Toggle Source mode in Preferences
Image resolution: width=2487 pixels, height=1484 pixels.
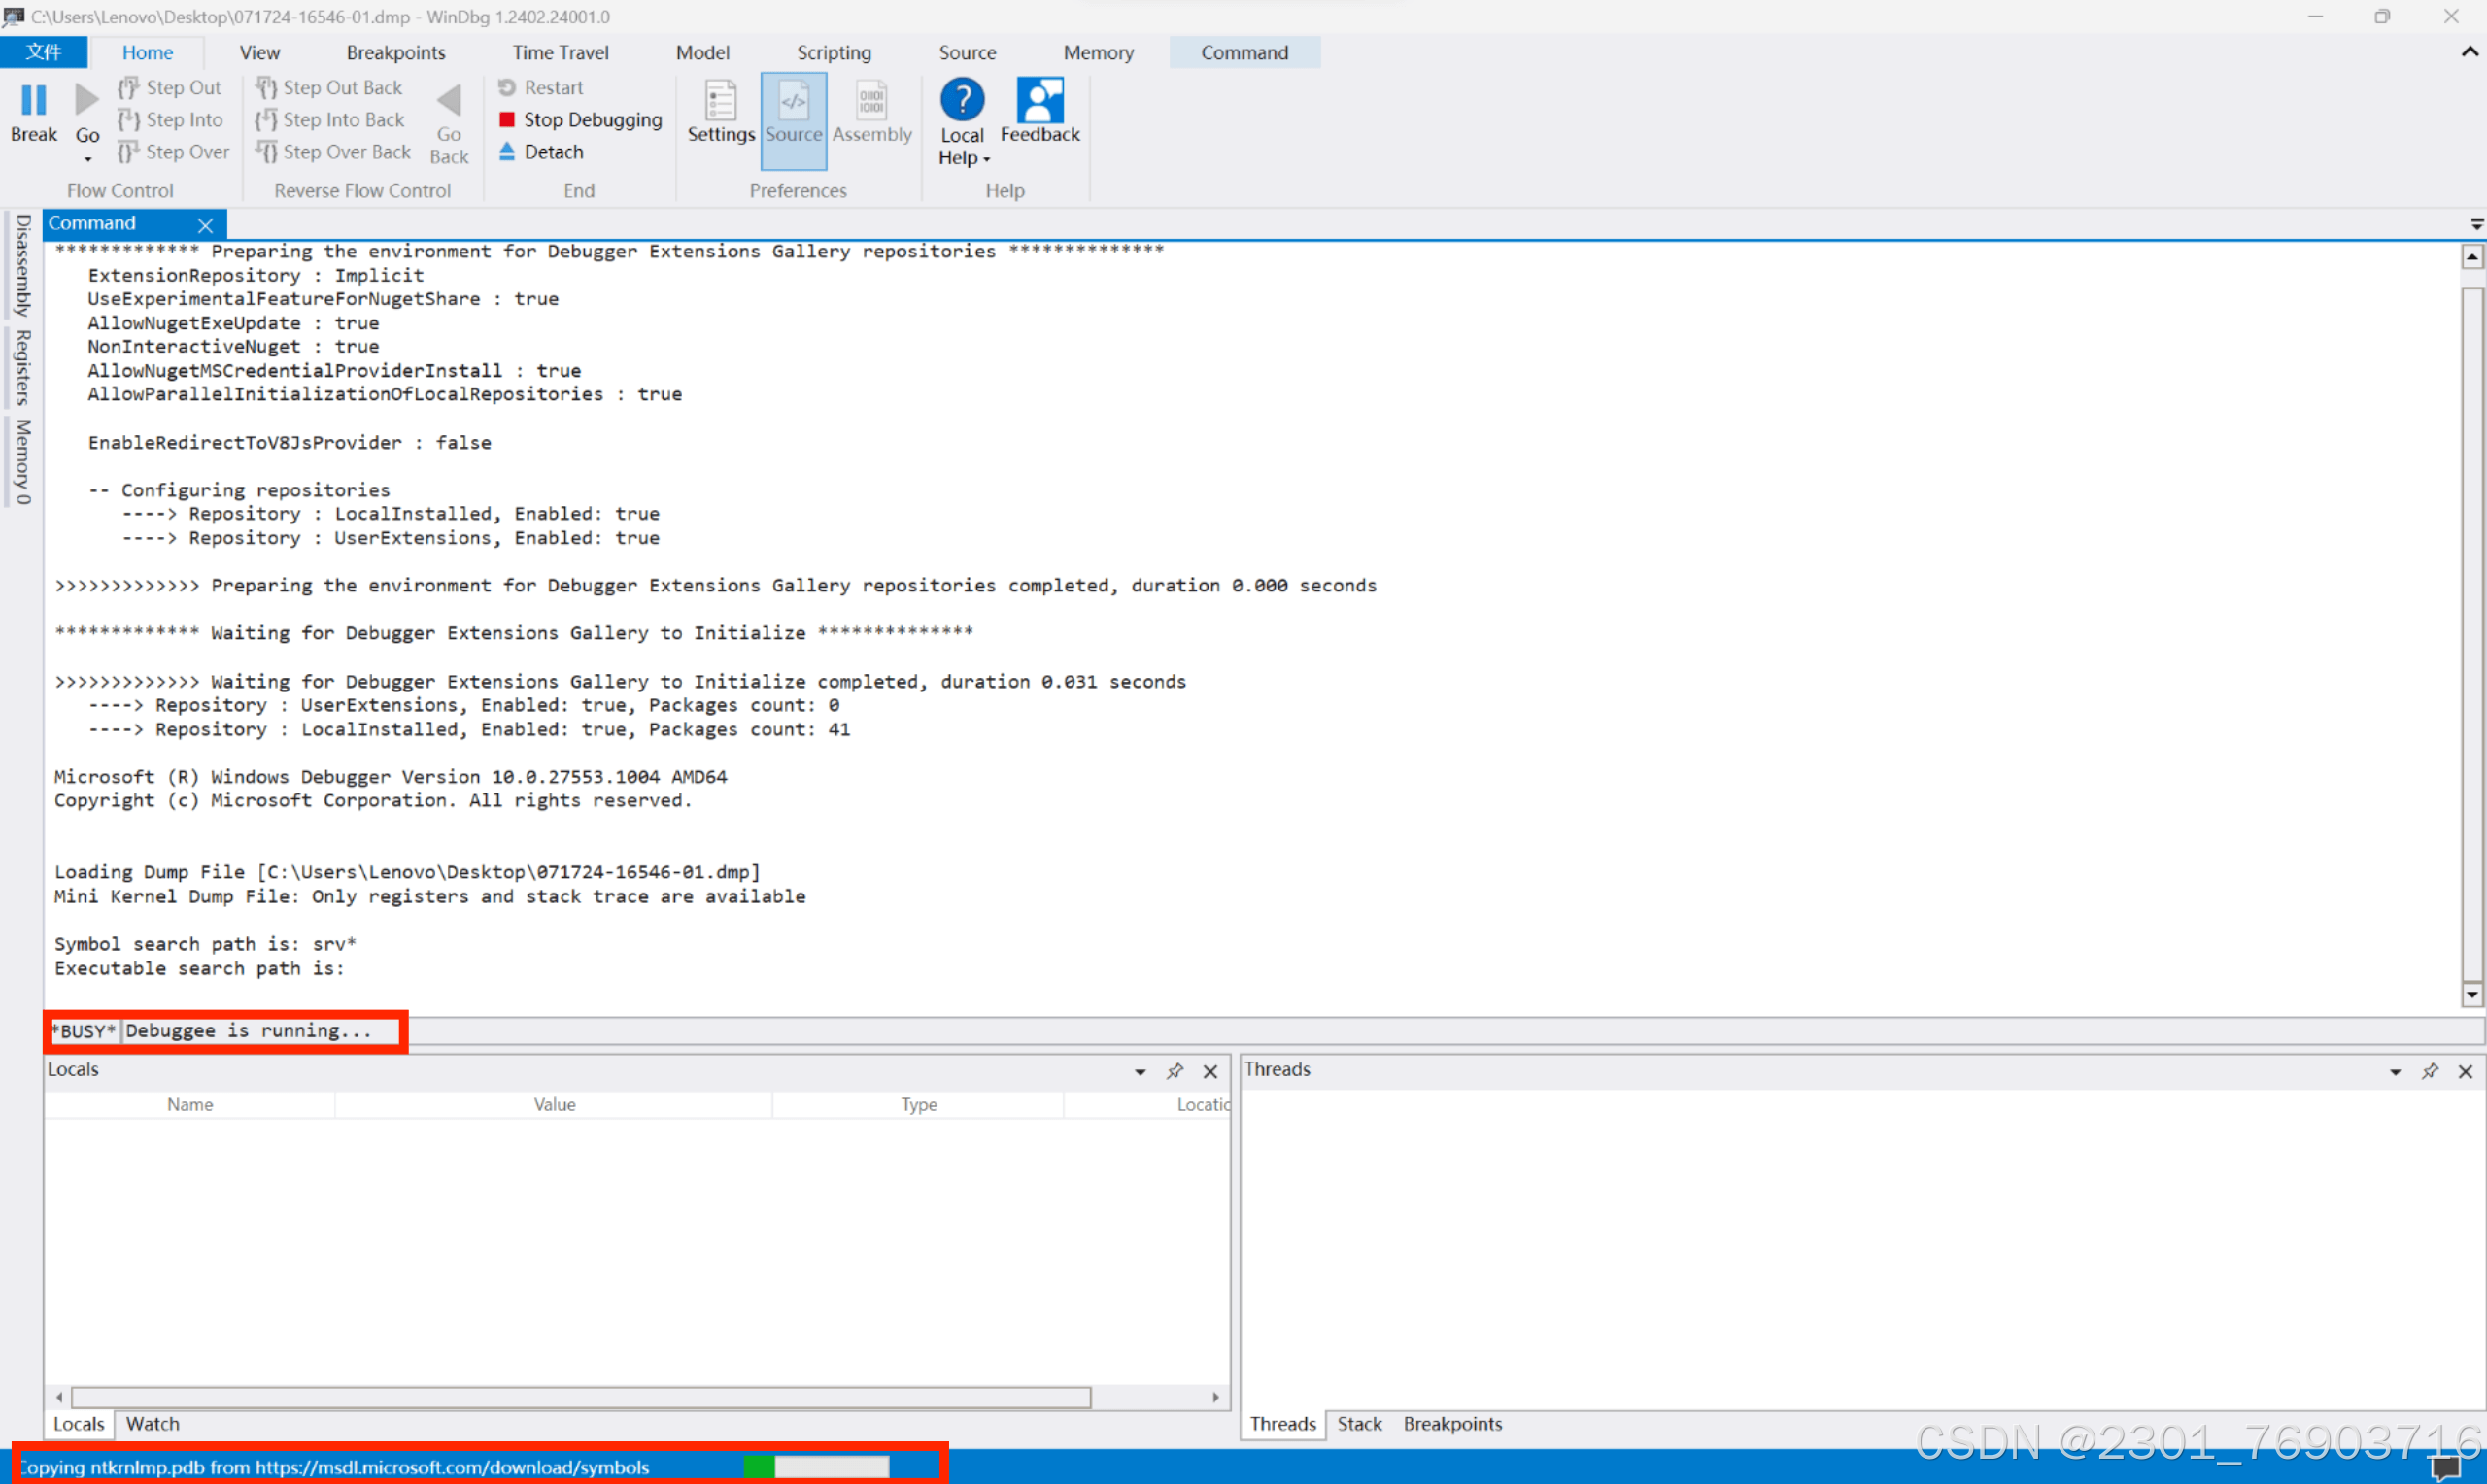pos(793,112)
